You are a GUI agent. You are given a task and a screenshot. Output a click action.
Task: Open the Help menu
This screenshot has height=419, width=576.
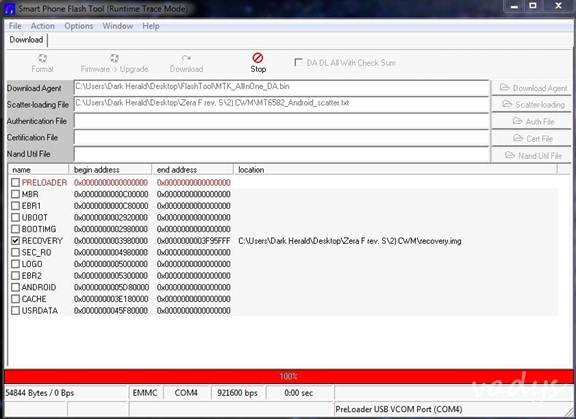[151, 26]
